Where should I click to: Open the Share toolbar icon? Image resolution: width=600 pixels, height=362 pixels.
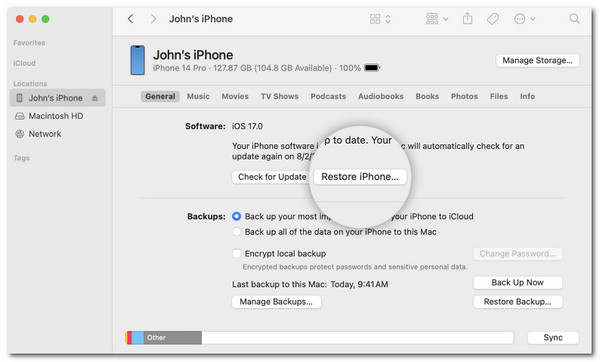[468, 18]
